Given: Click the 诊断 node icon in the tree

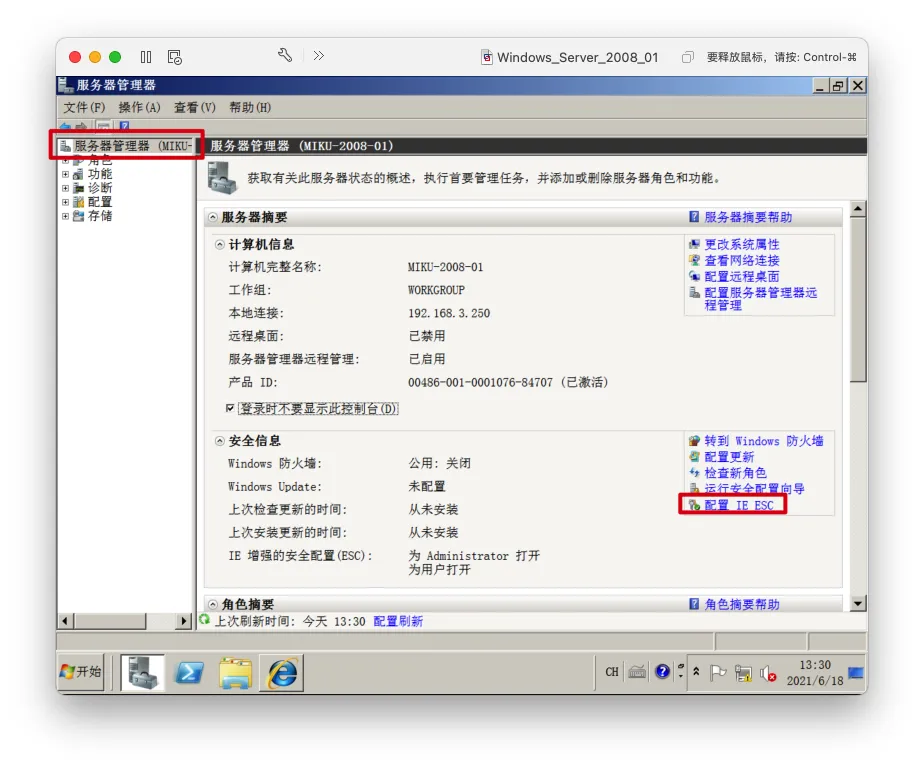Looking at the screenshot, I should 78,188.
